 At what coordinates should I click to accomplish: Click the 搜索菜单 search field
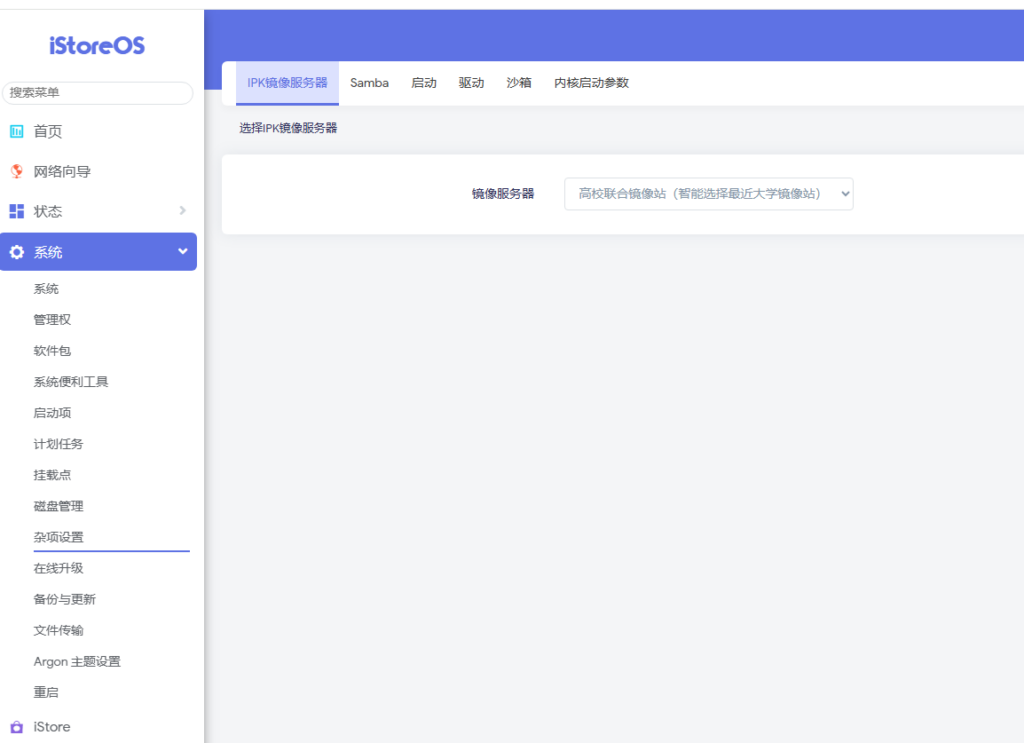tap(97, 93)
